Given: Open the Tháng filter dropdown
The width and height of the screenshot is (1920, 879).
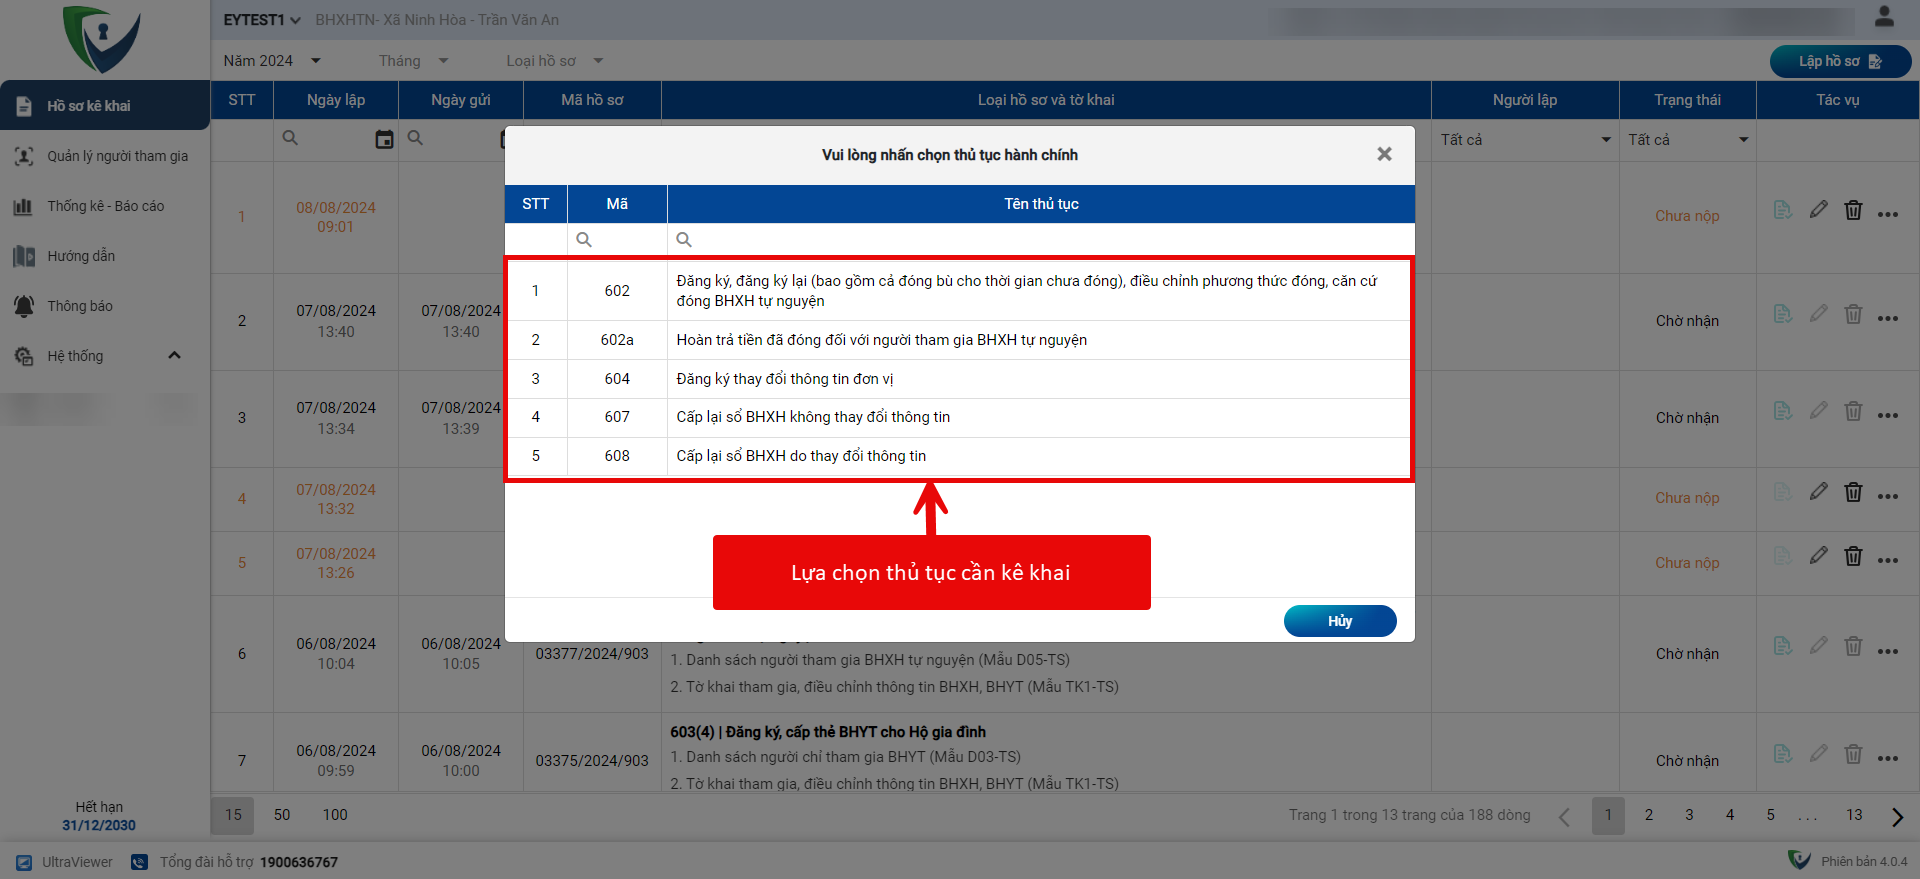Looking at the screenshot, I should (x=413, y=61).
